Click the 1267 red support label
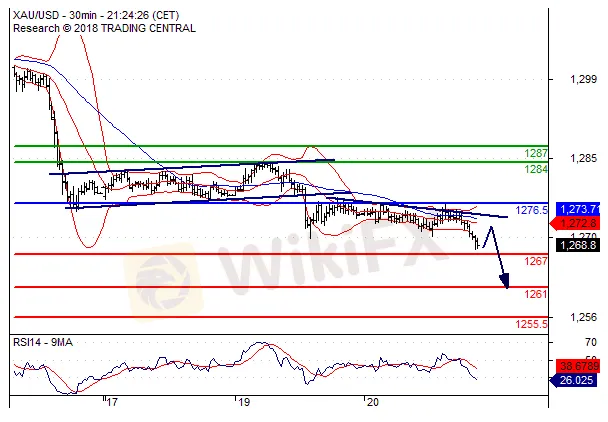The width and height of the screenshot is (608, 422). [536, 261]
